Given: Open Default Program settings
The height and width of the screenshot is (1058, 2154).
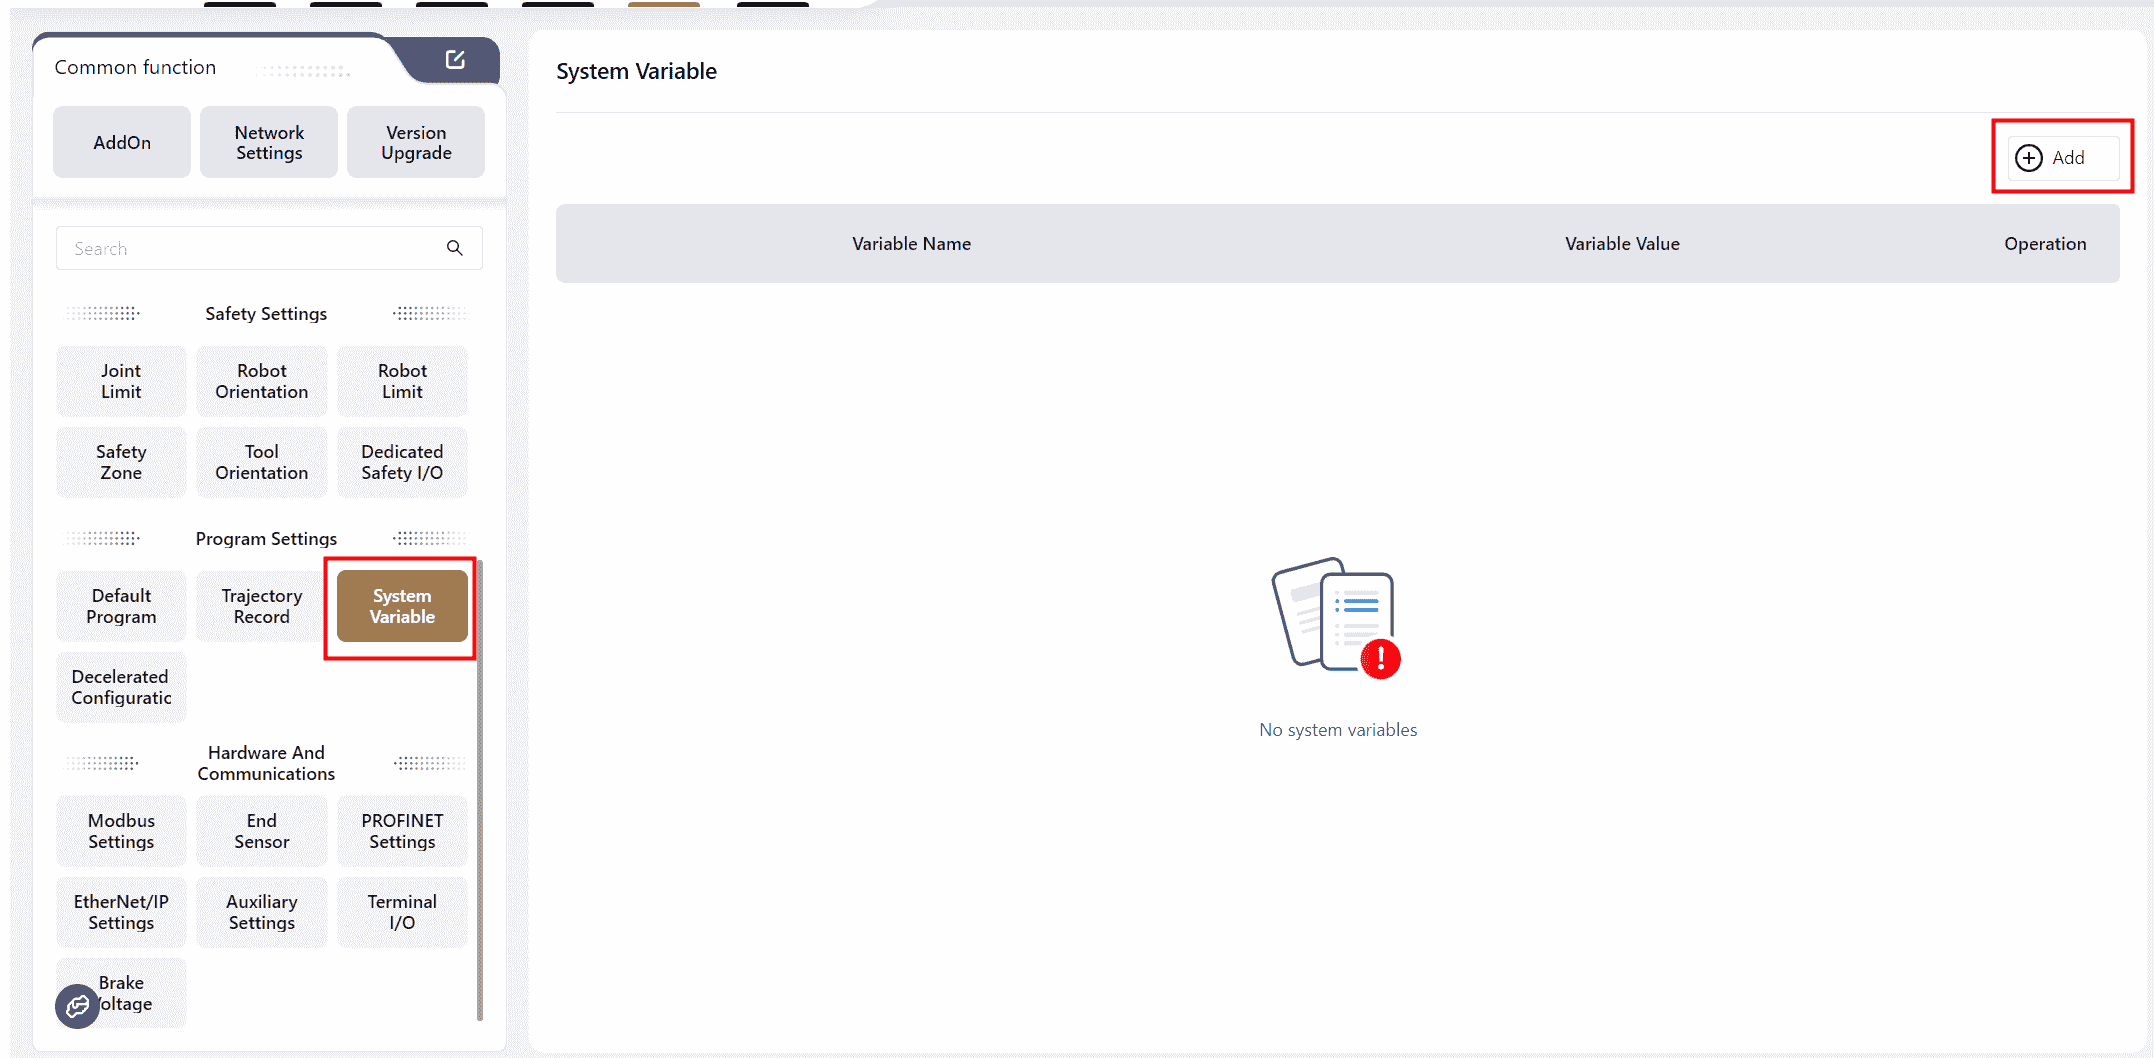Looking at the screenshot, I should point(121,606).
